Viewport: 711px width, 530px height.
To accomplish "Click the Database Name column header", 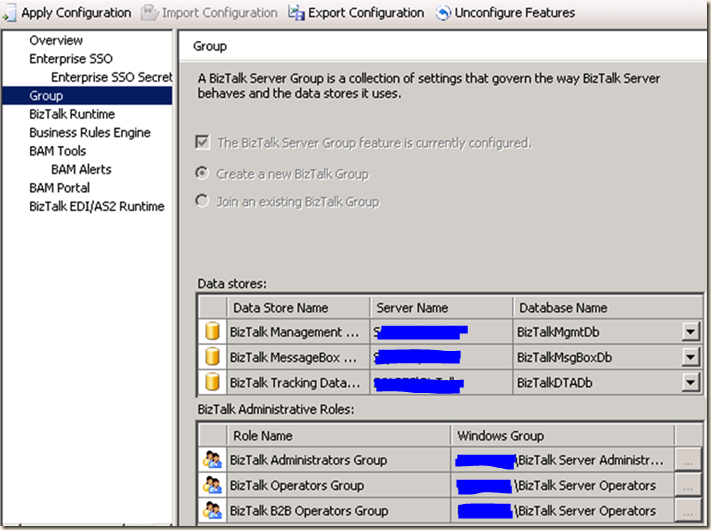I will (x=608, y=308).
